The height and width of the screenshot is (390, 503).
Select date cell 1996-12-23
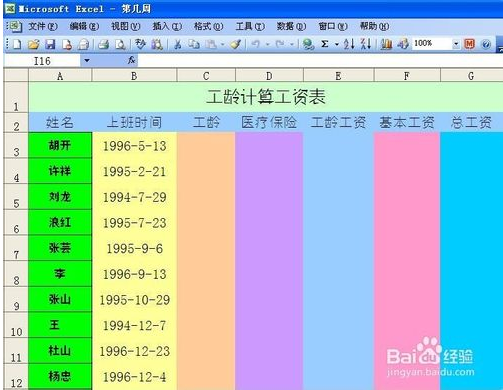[134, 351]
